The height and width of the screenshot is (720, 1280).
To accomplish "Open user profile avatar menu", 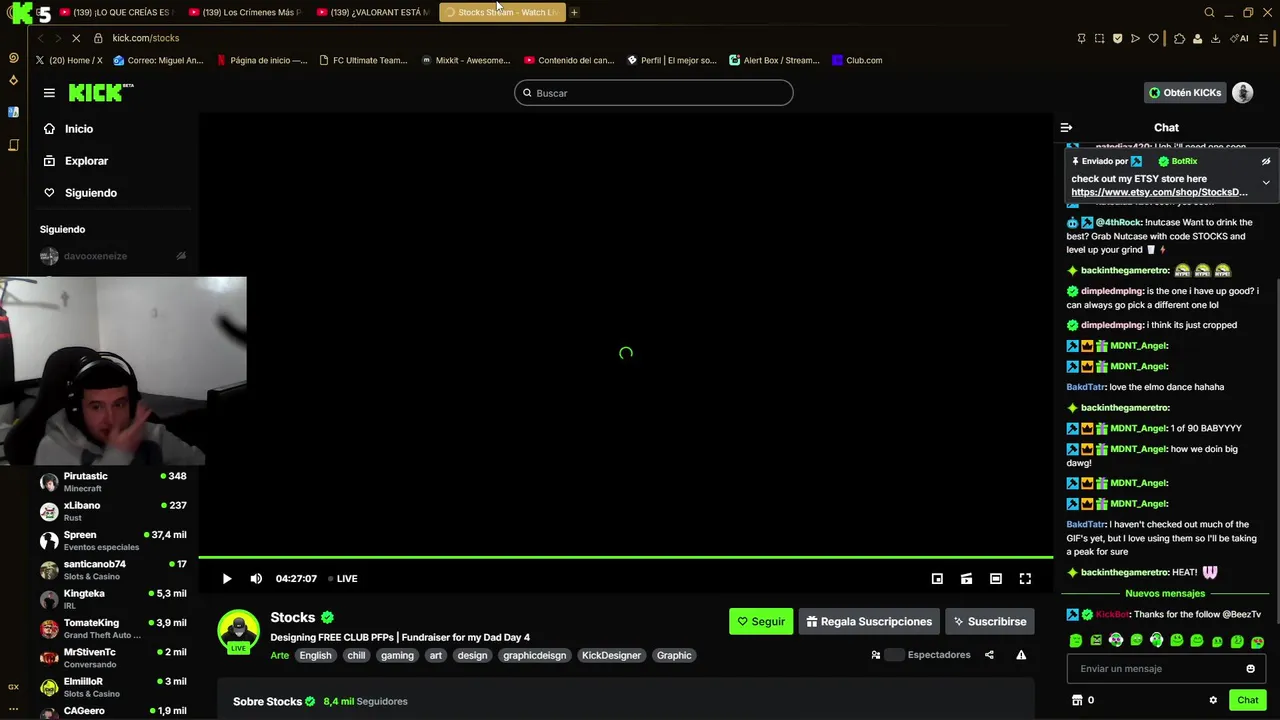I will (x=1243, y=93).
